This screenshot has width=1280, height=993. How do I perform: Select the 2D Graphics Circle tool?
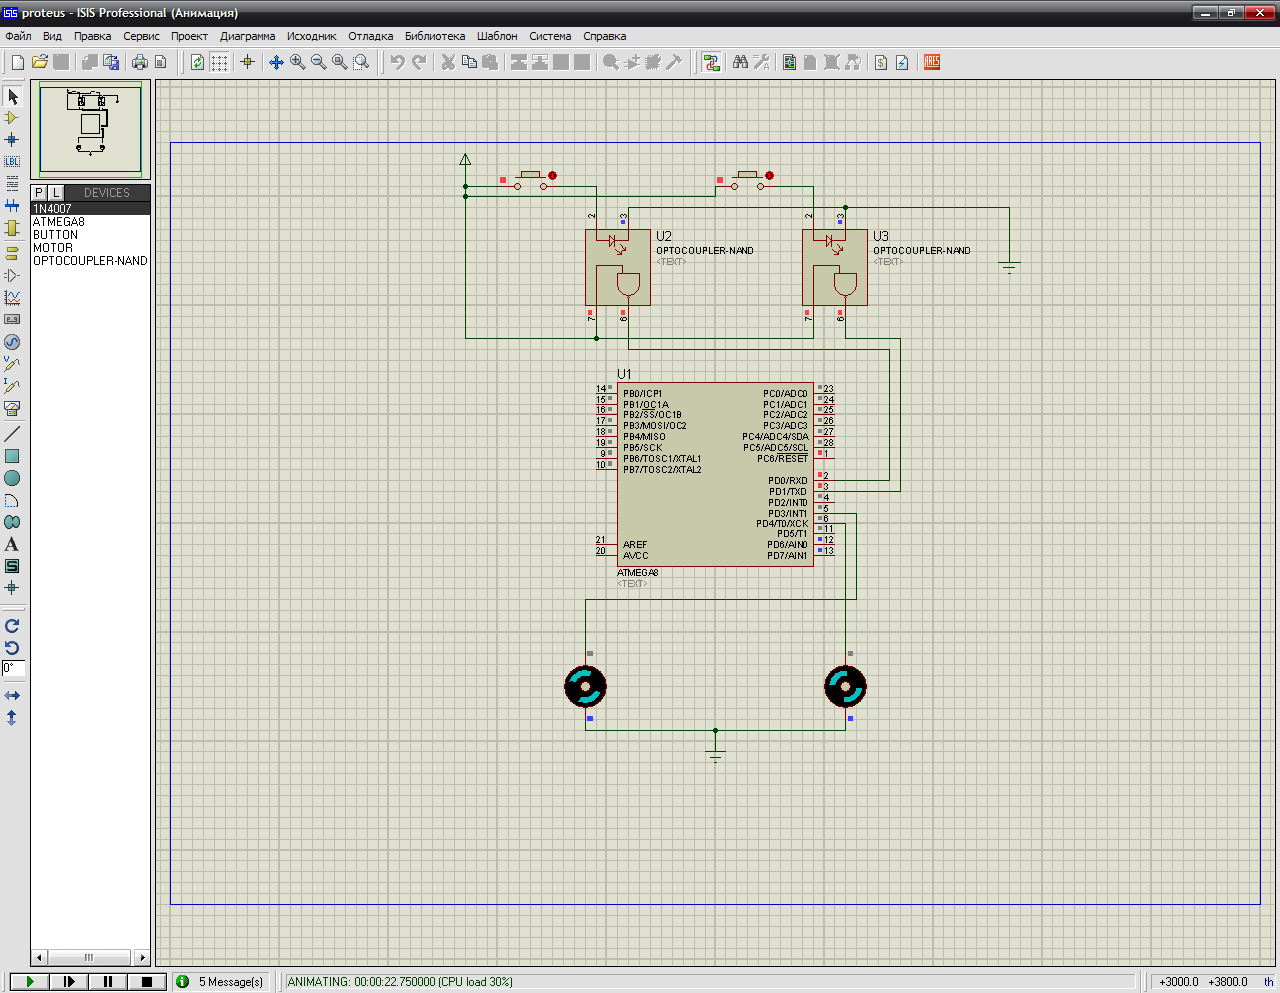[12, 478]
